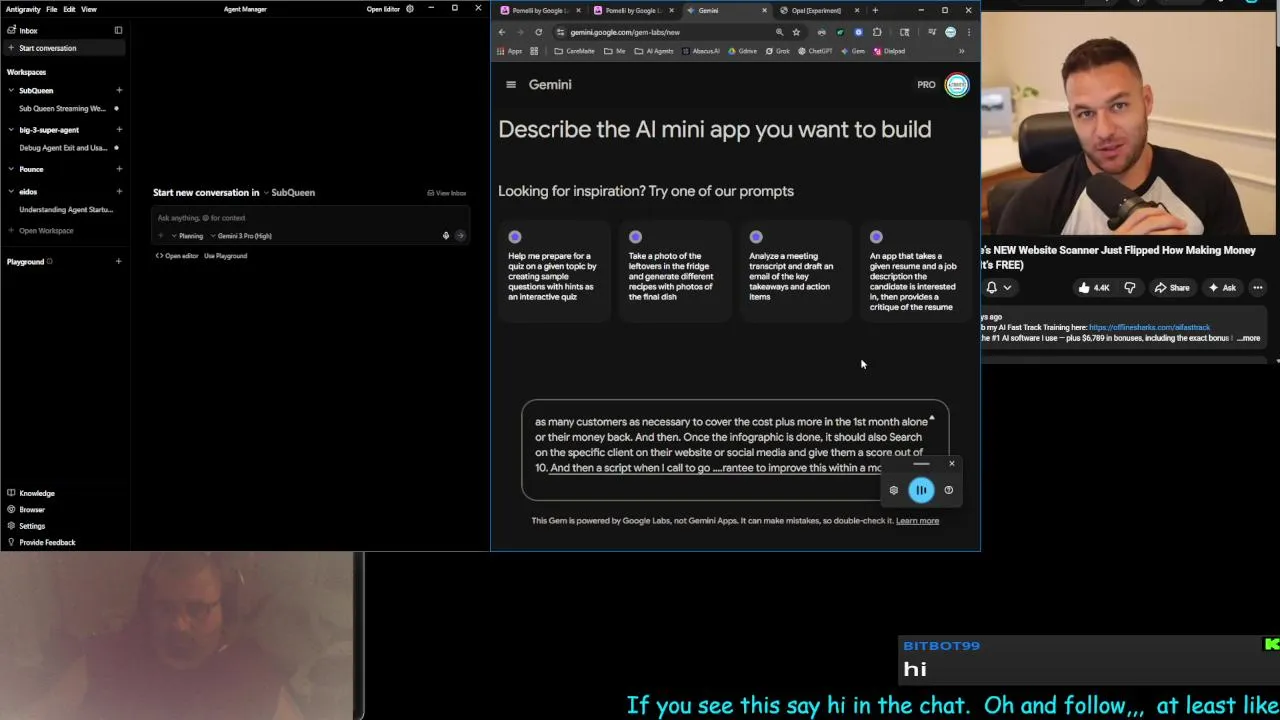Open the dictation widget help icon
This screenshot has width=1280, height=720.
pos(949,490)
